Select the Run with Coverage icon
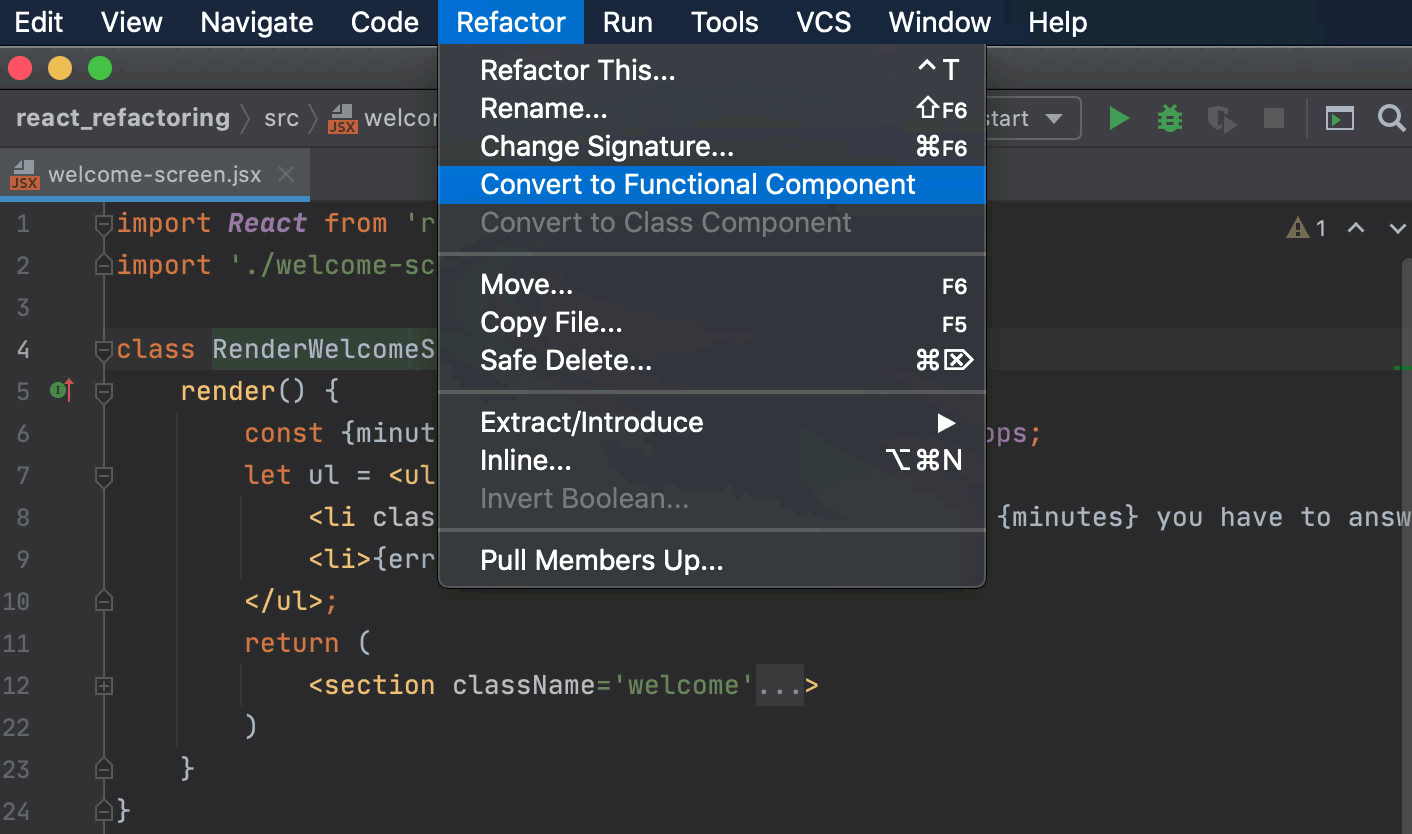 pos(1221,118)
